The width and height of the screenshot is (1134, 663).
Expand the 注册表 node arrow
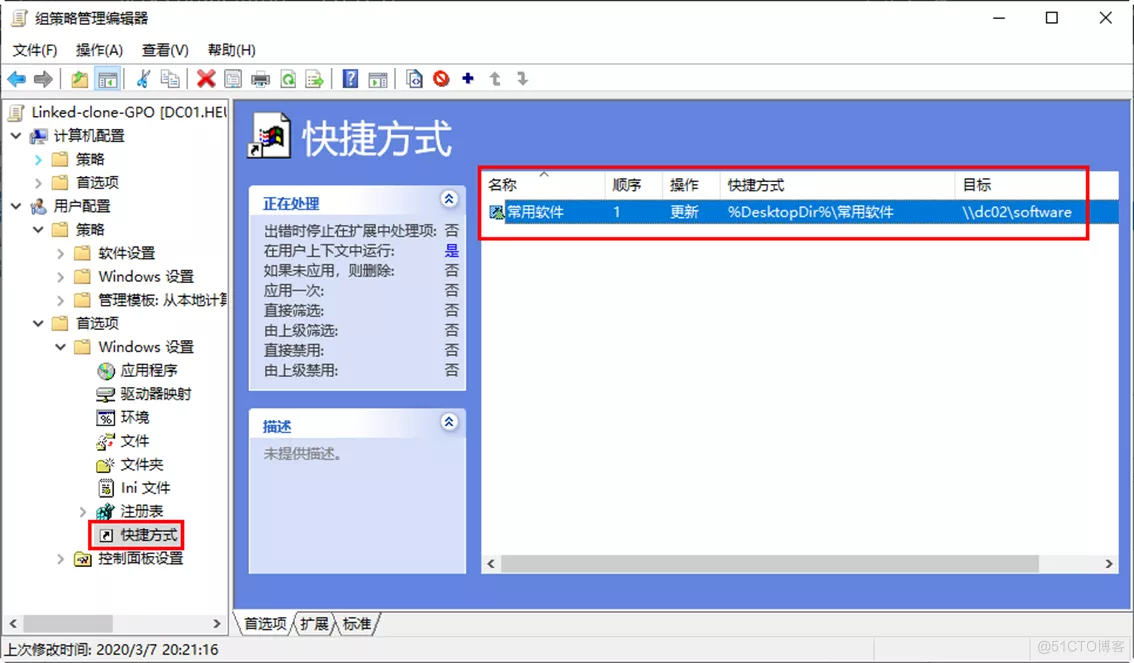(82, 511)
